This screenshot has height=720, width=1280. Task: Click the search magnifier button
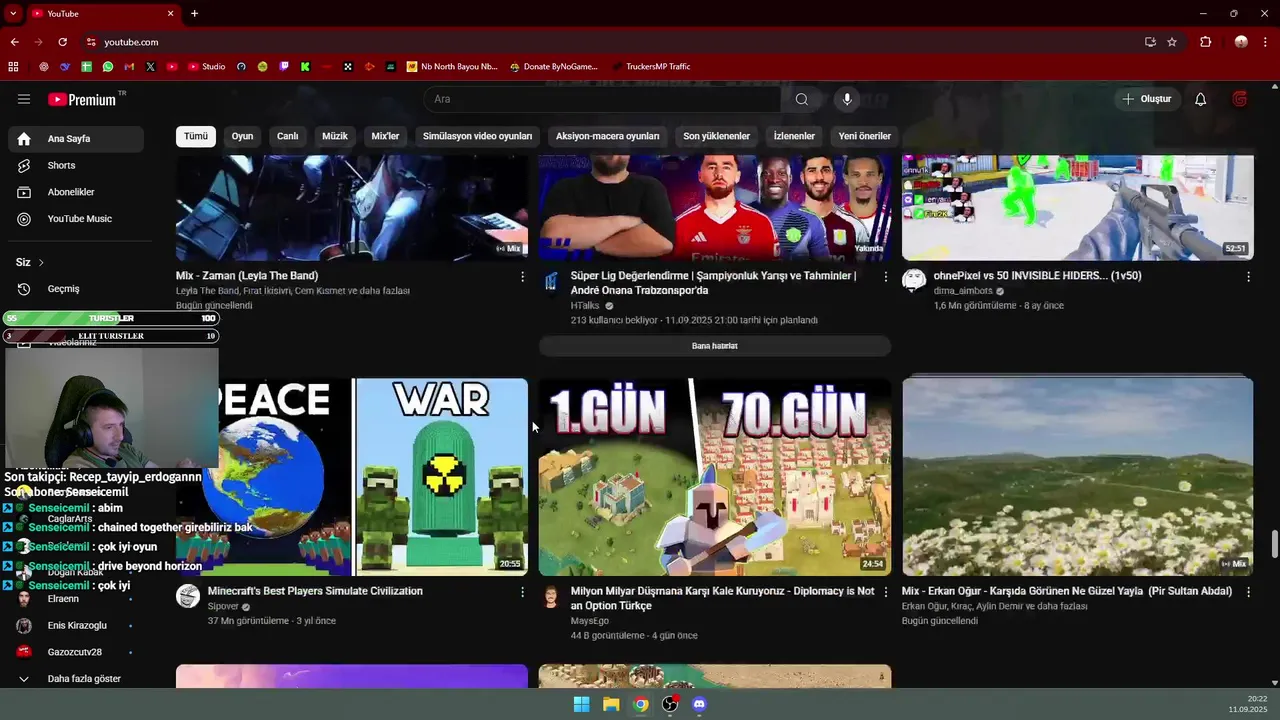click(801, 99)
